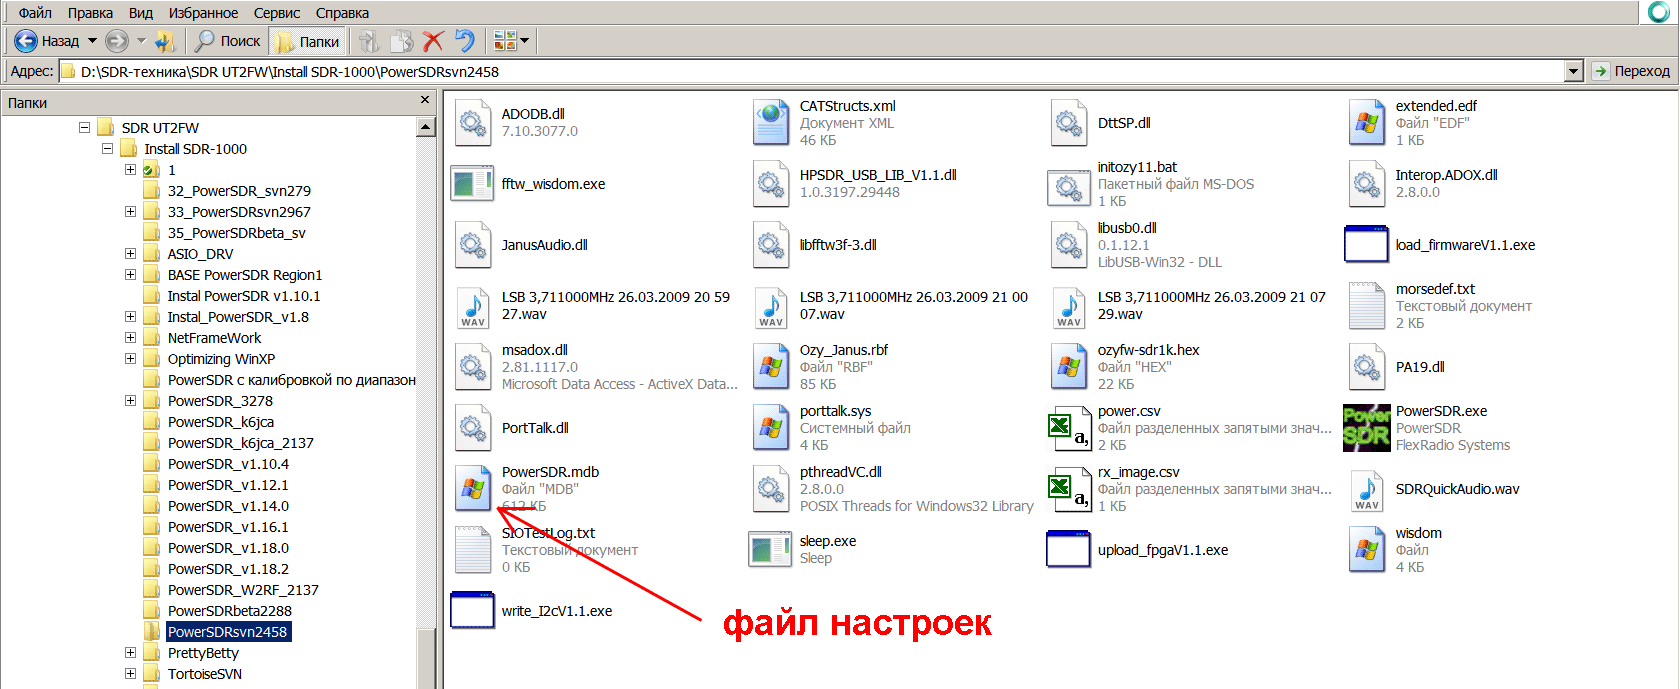Expand the PowerSDR_3278 folder node
Viewport: 1680px width, 689px height.
(x=130, y=401)
